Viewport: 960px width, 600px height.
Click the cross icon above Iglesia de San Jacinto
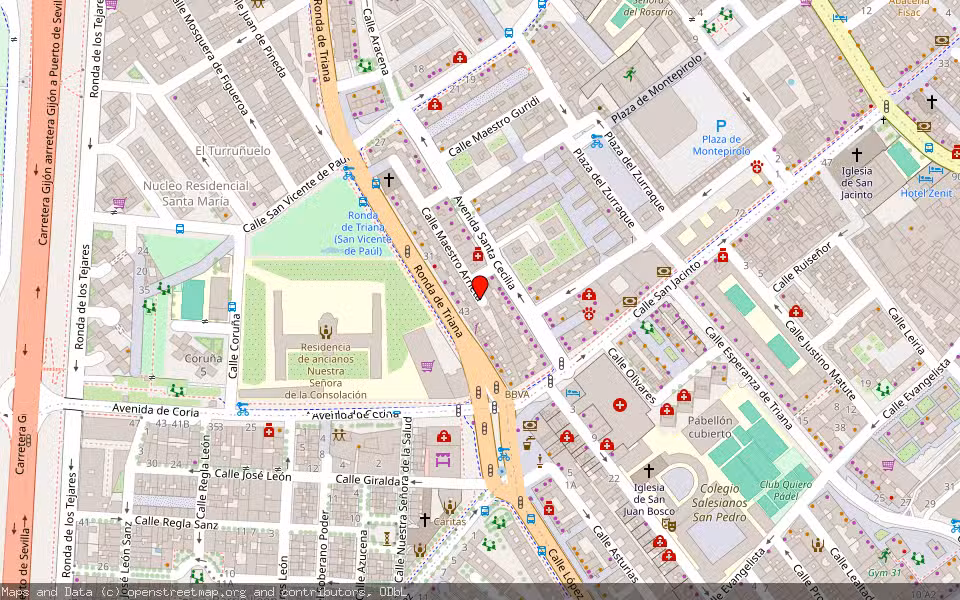857,154
